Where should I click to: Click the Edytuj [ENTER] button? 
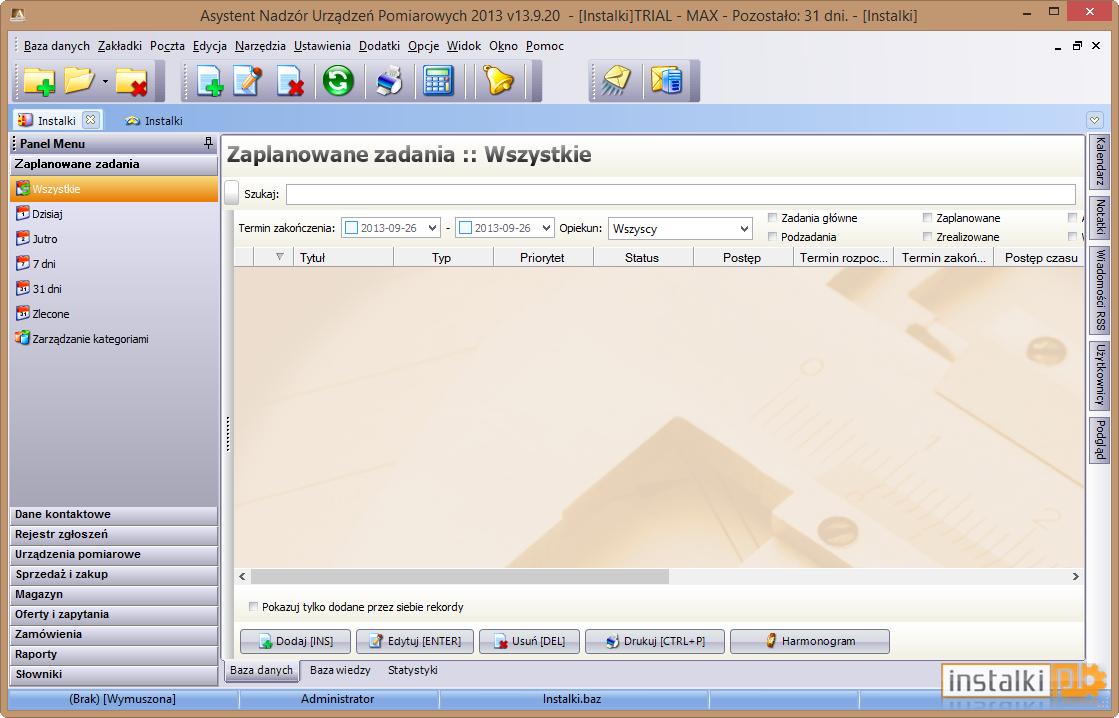tap(415, 641)
